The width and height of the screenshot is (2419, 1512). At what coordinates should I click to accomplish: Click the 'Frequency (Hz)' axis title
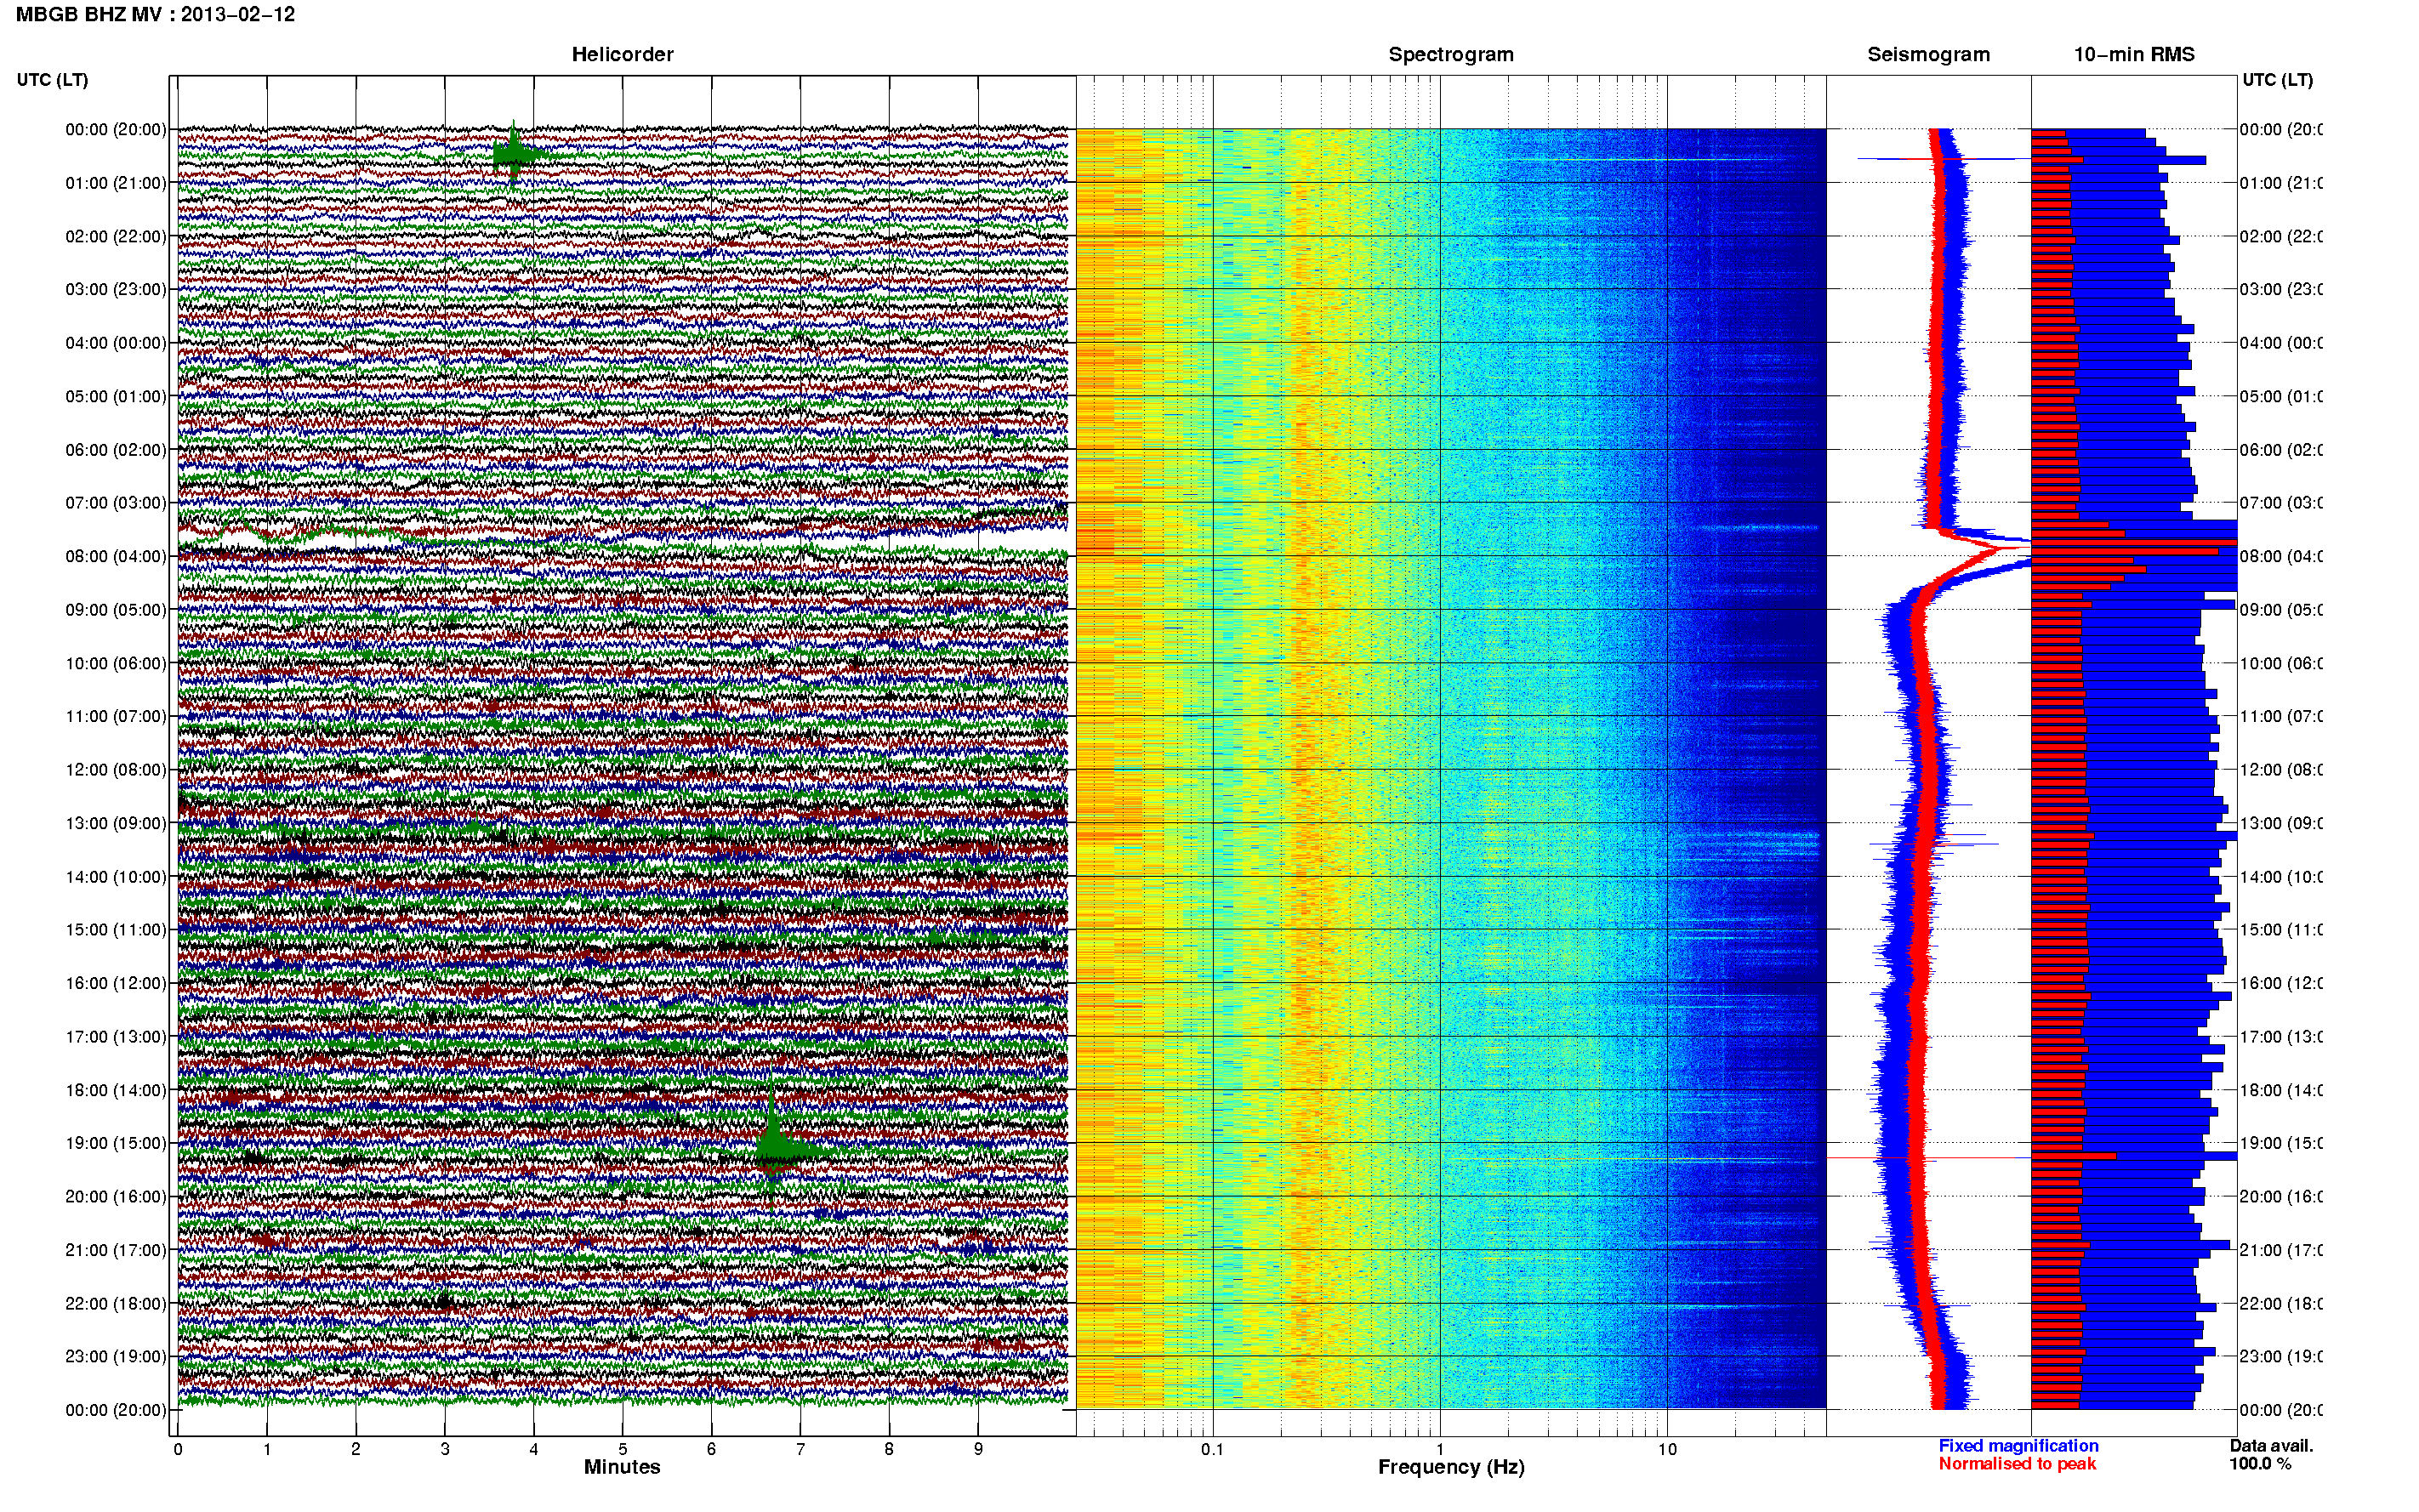(1451, 1468)
